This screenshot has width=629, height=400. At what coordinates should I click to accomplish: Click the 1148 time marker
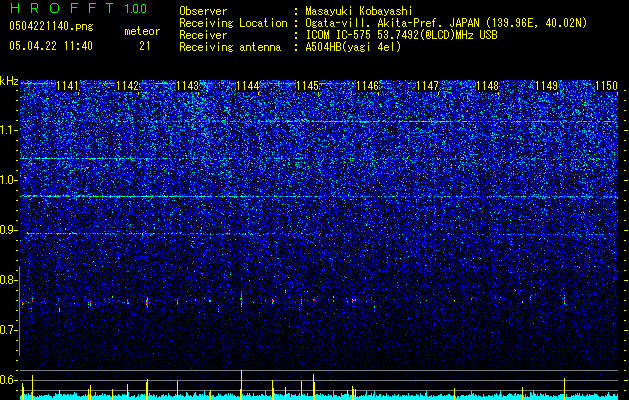[x=487, y=86]
